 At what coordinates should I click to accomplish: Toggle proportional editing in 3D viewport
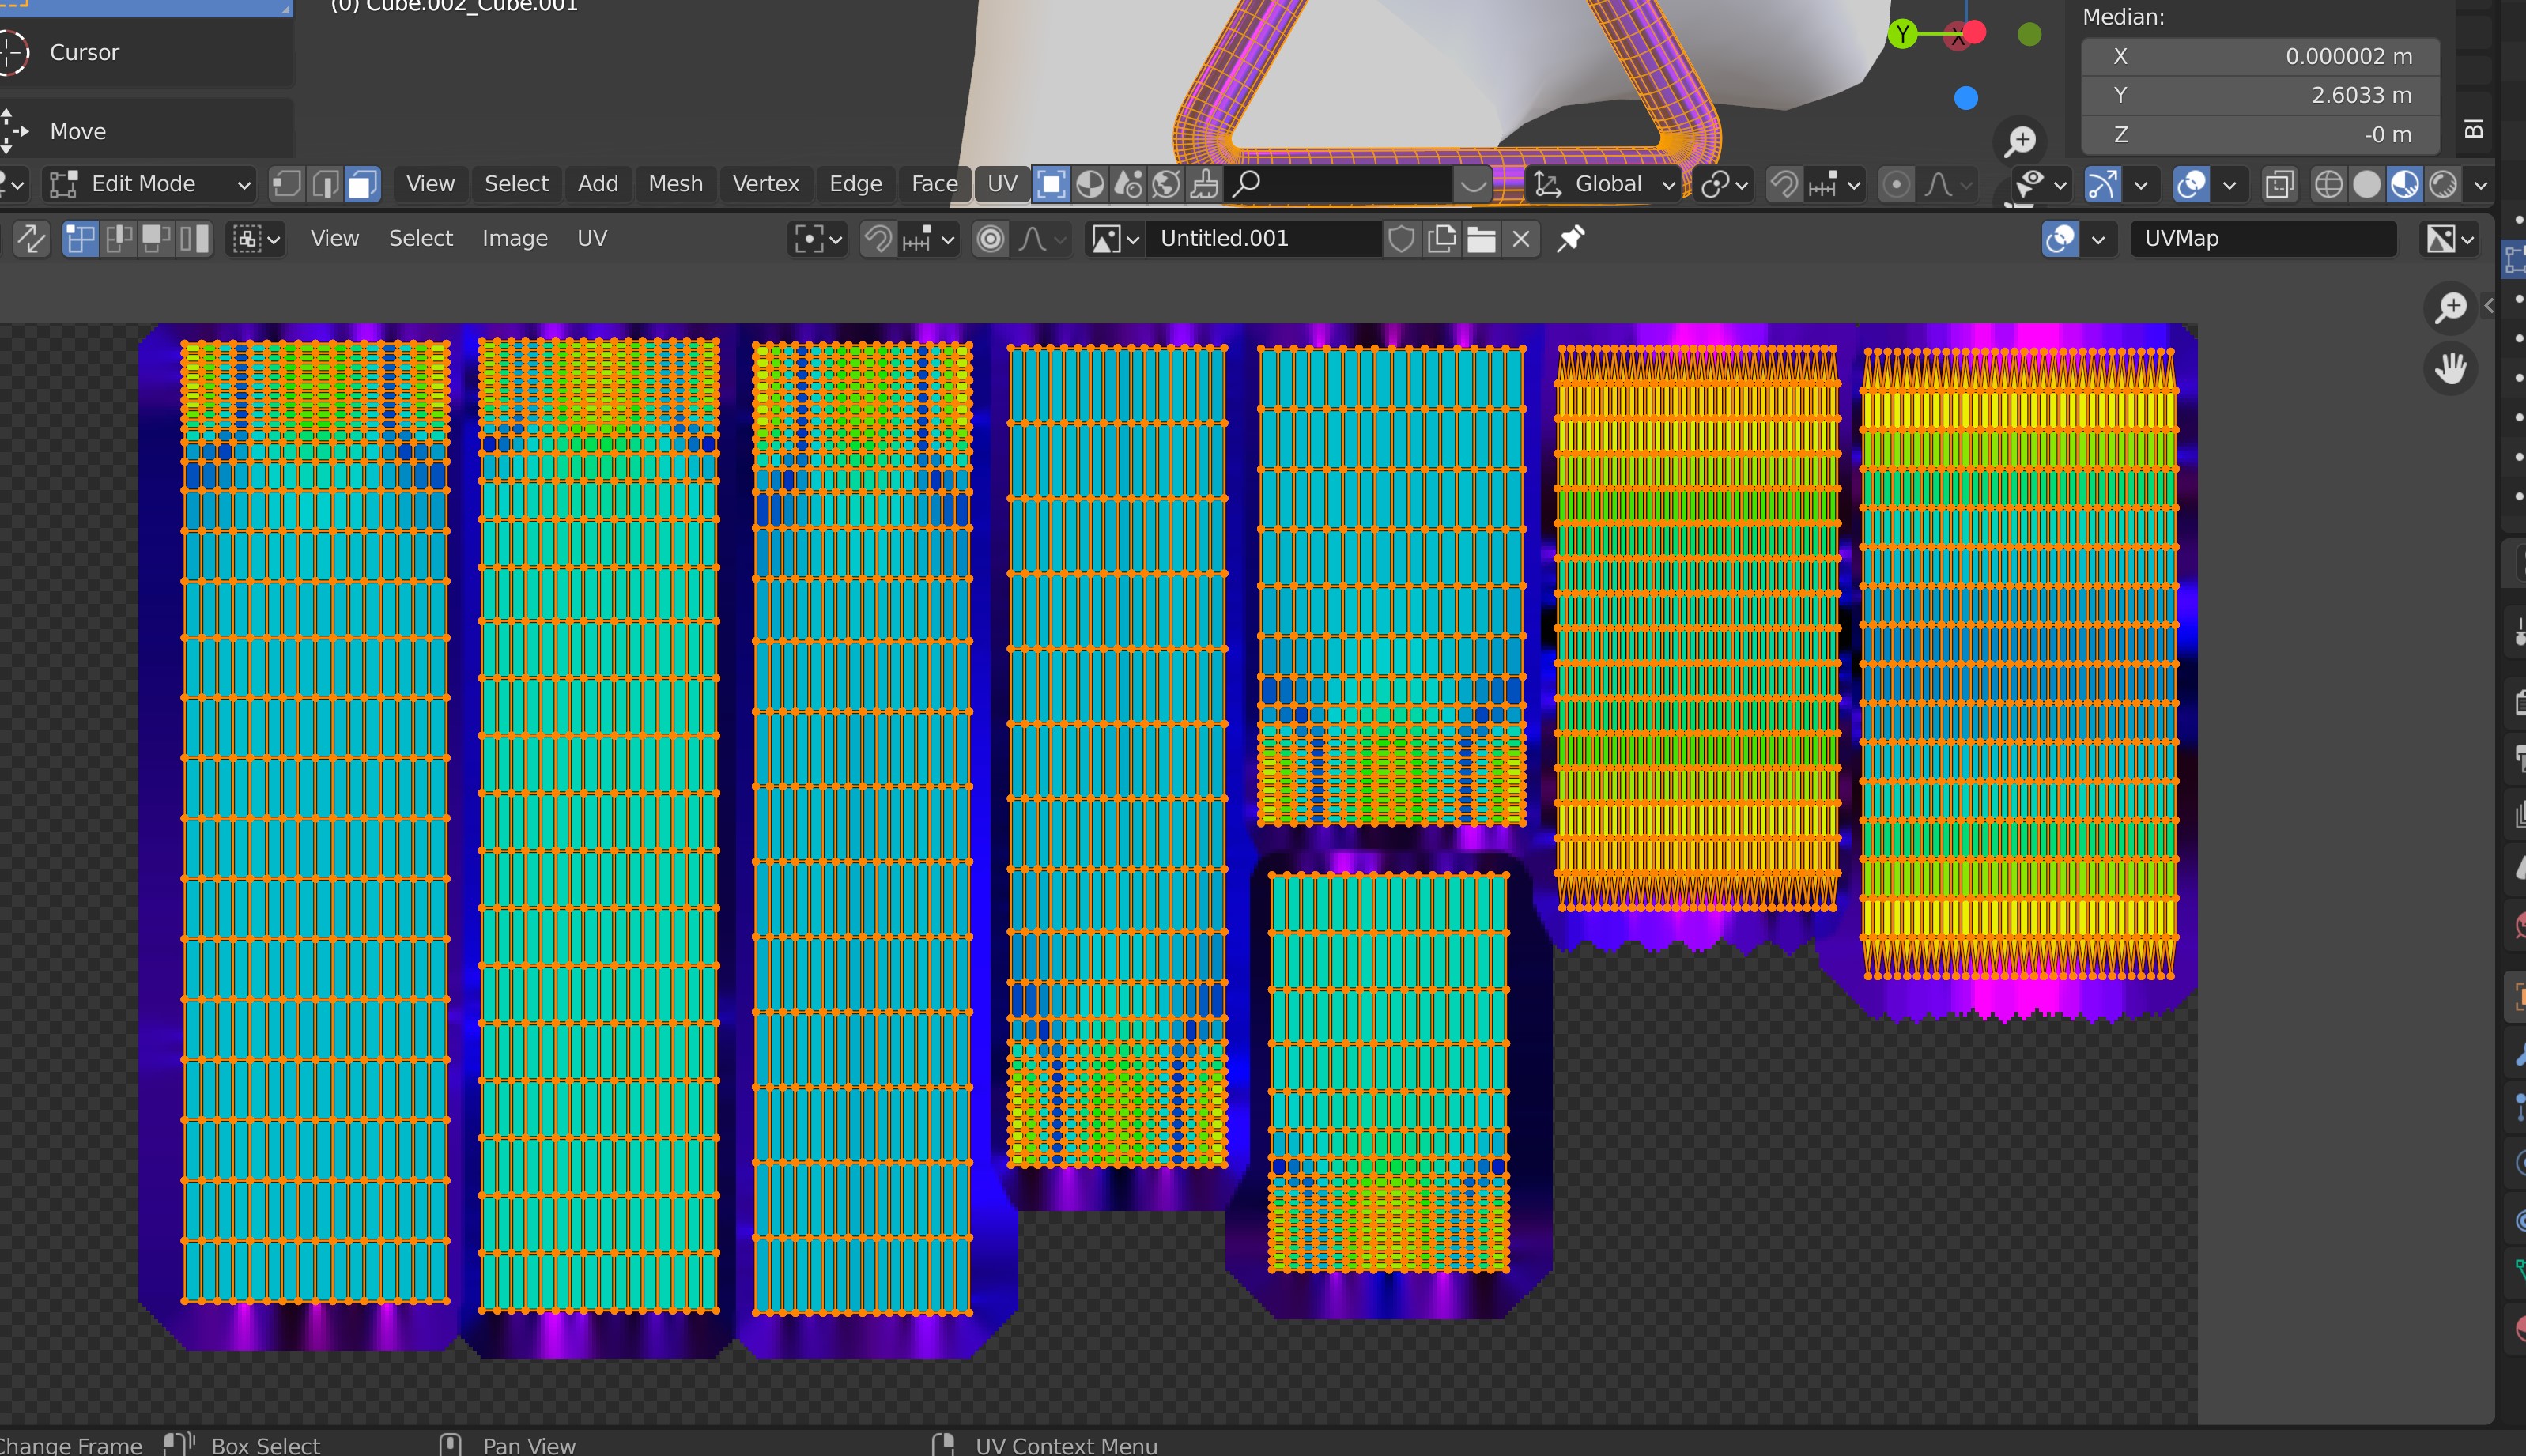click(1896, 184)
